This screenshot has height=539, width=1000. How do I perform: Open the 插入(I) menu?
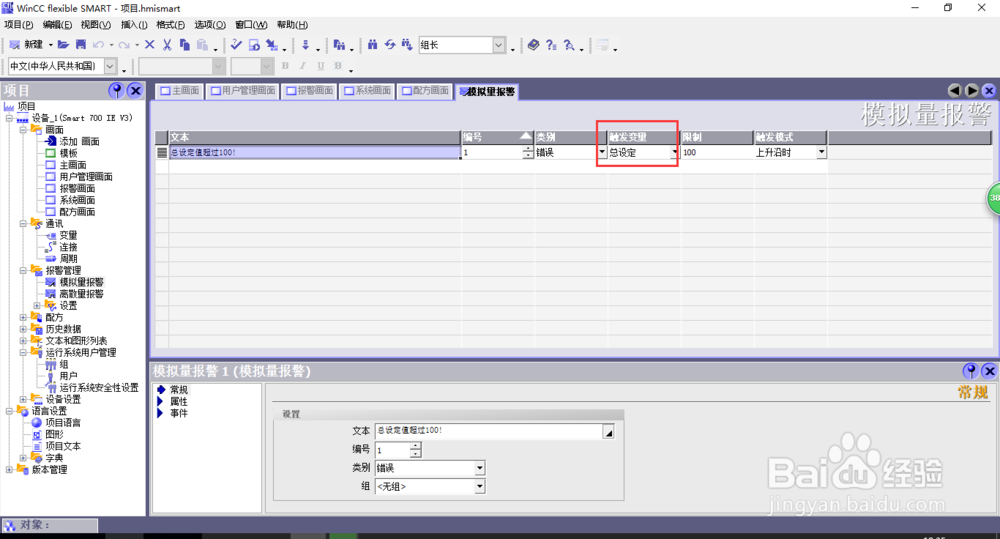(x=134, y=25)
